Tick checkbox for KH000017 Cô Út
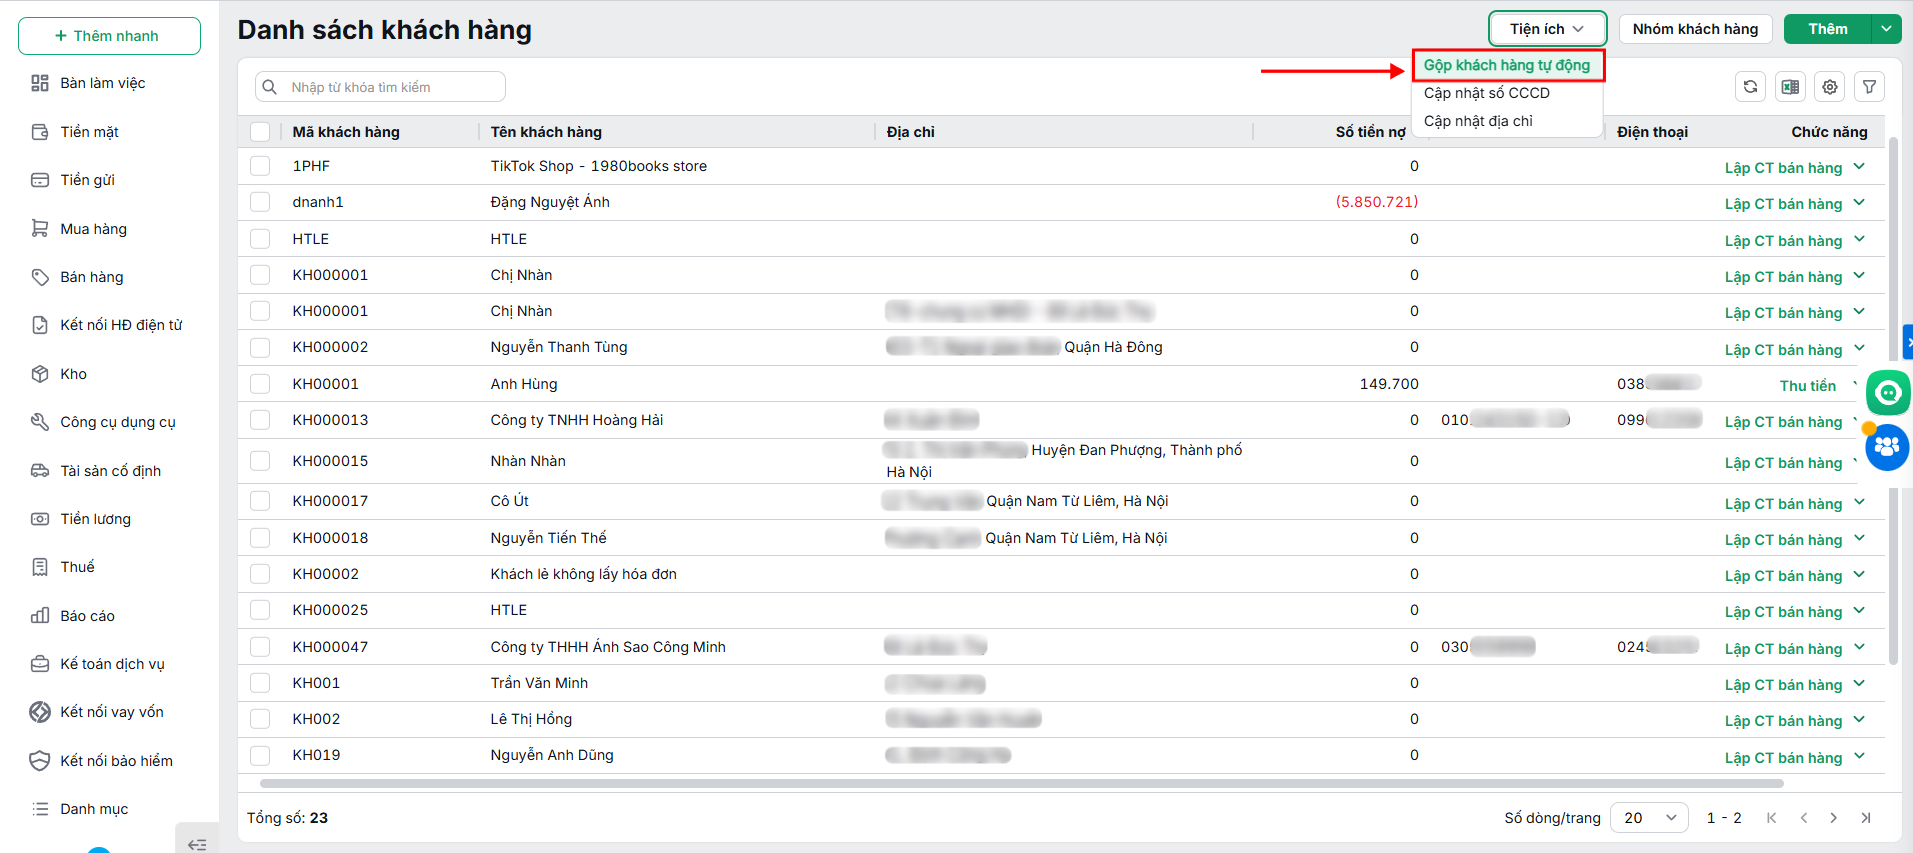The width and height of the screenshot is (1913, 853). 260,501
